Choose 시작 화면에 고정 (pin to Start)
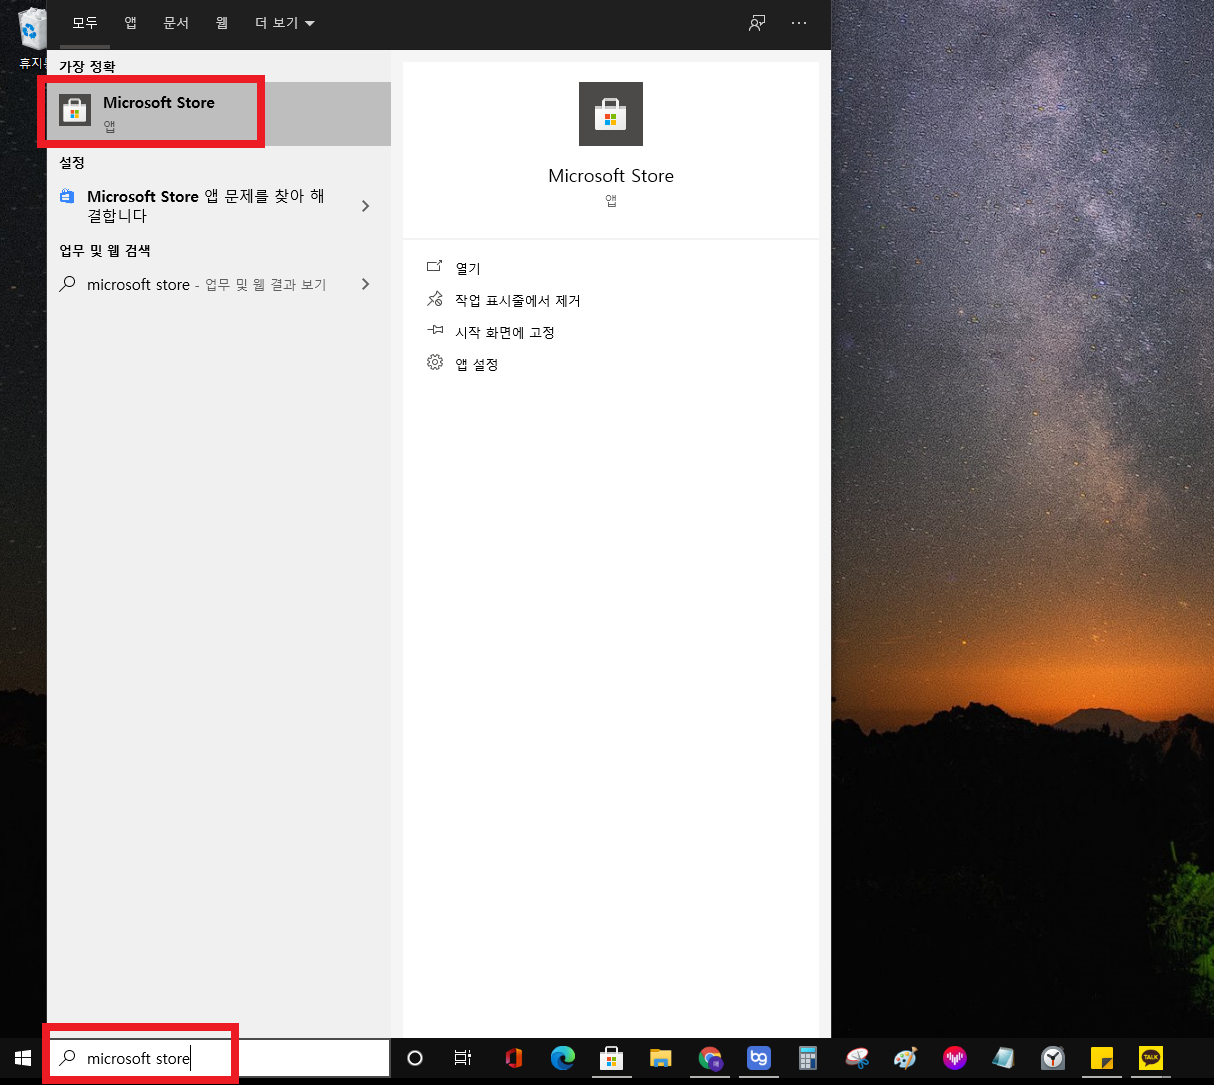This screenshot has width=1214, height=1085. tap(505, 332)
